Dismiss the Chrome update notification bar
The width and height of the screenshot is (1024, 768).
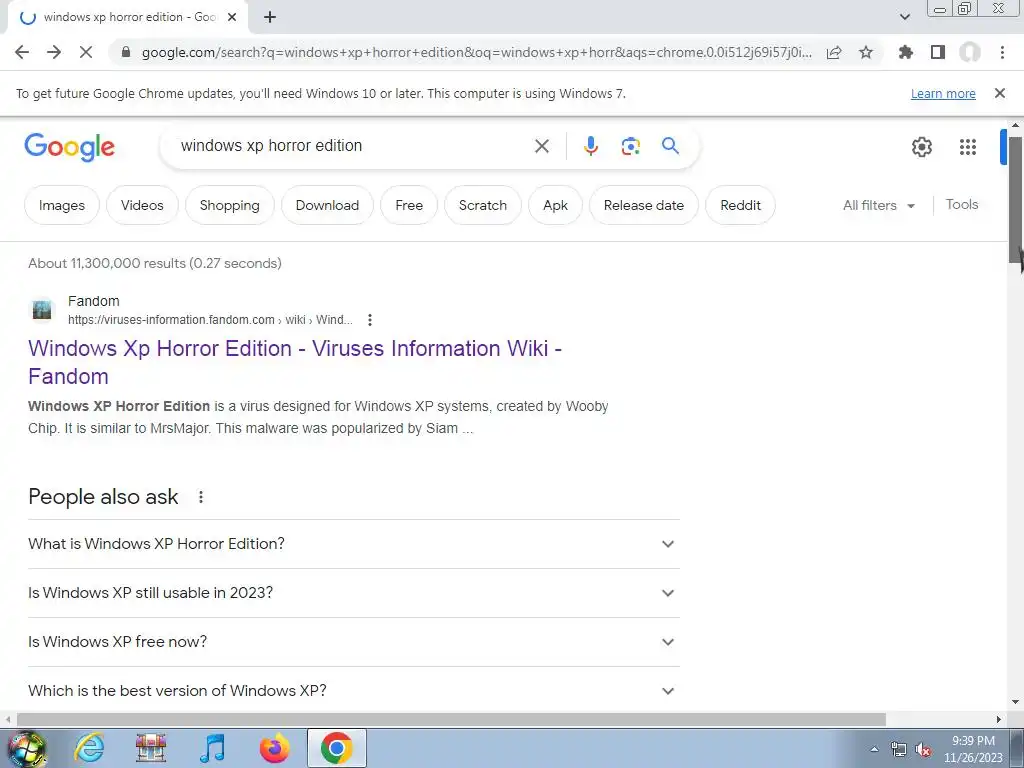[1000, 93]
